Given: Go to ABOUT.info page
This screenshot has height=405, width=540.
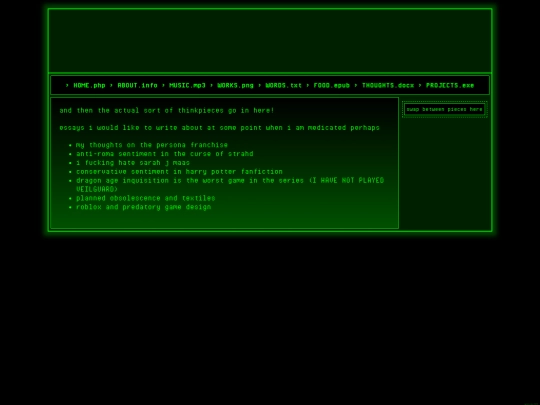Looking at the screenshot, I should (x=137, y=85).
